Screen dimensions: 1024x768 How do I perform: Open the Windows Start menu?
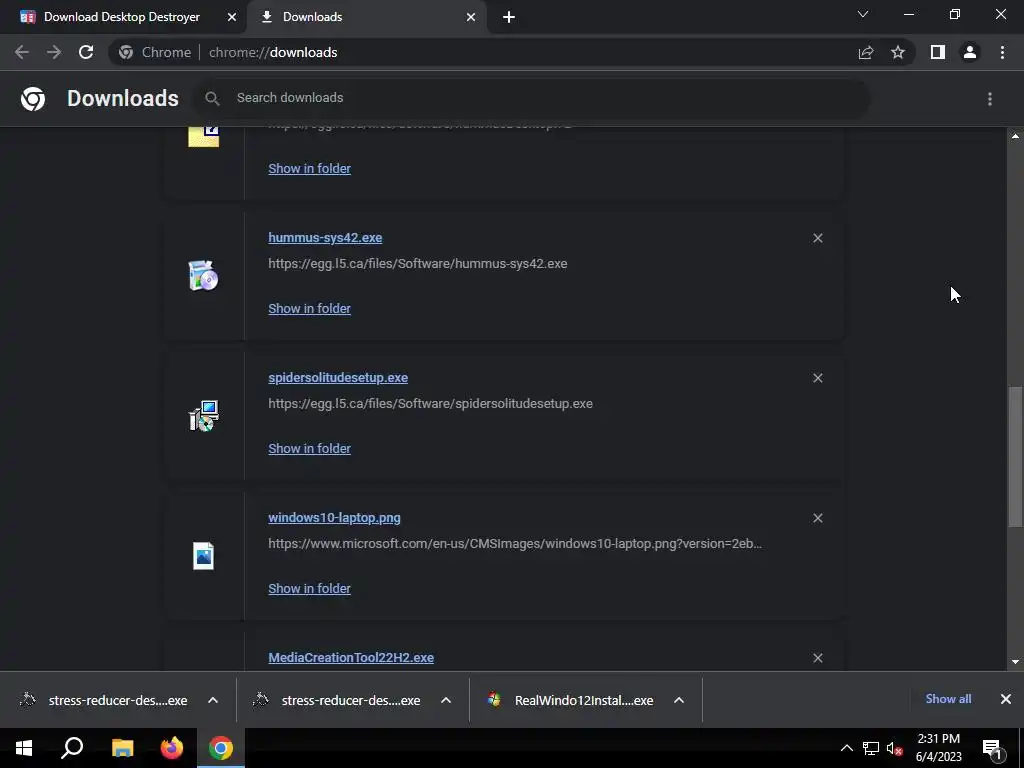pyautogui.click(x=24, y=748)
